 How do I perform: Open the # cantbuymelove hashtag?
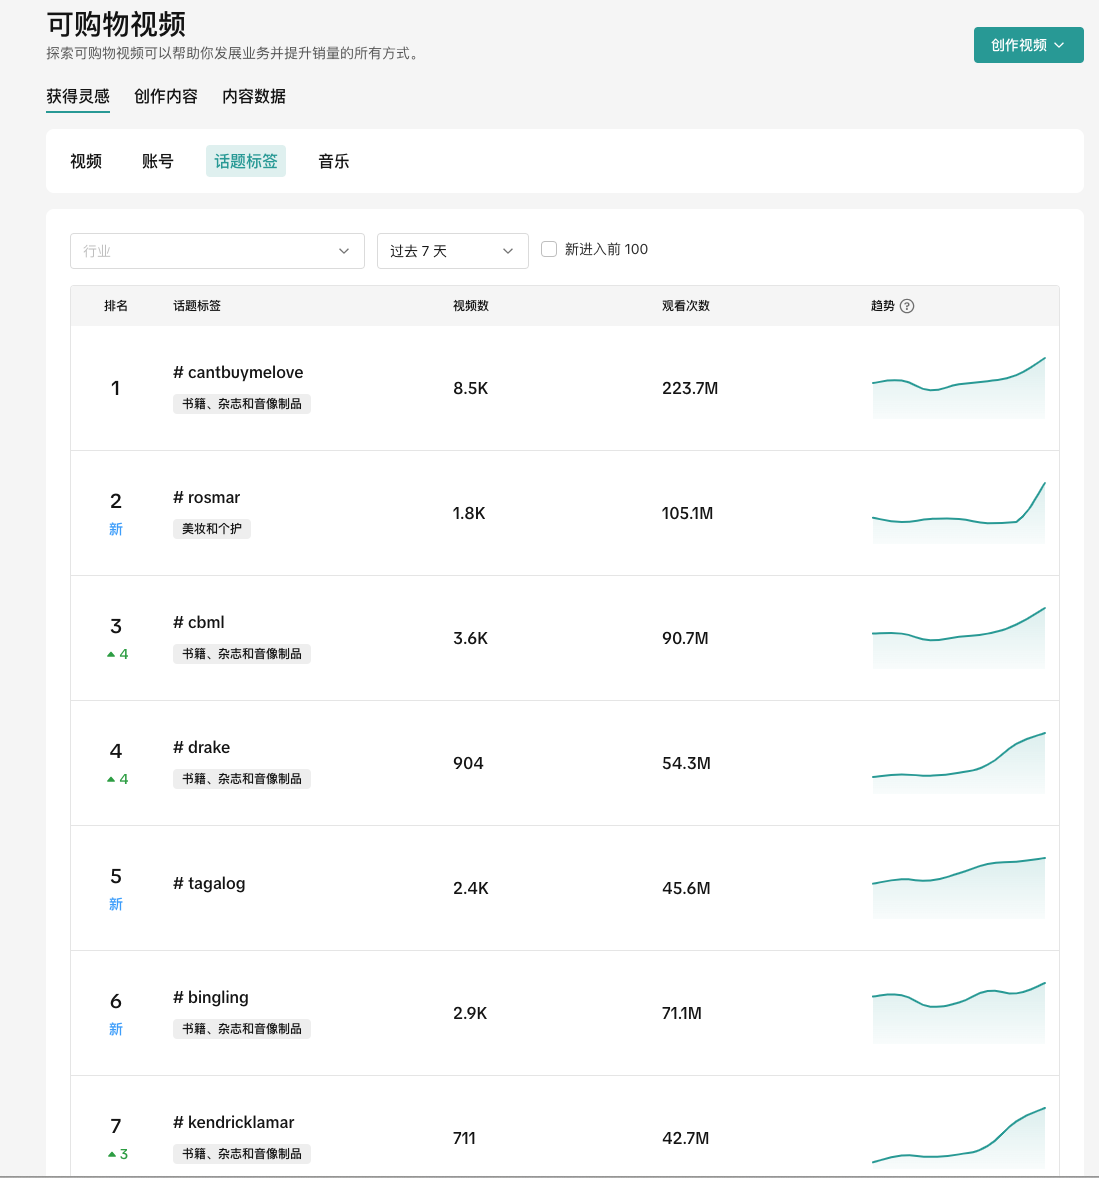coord(238,372)
